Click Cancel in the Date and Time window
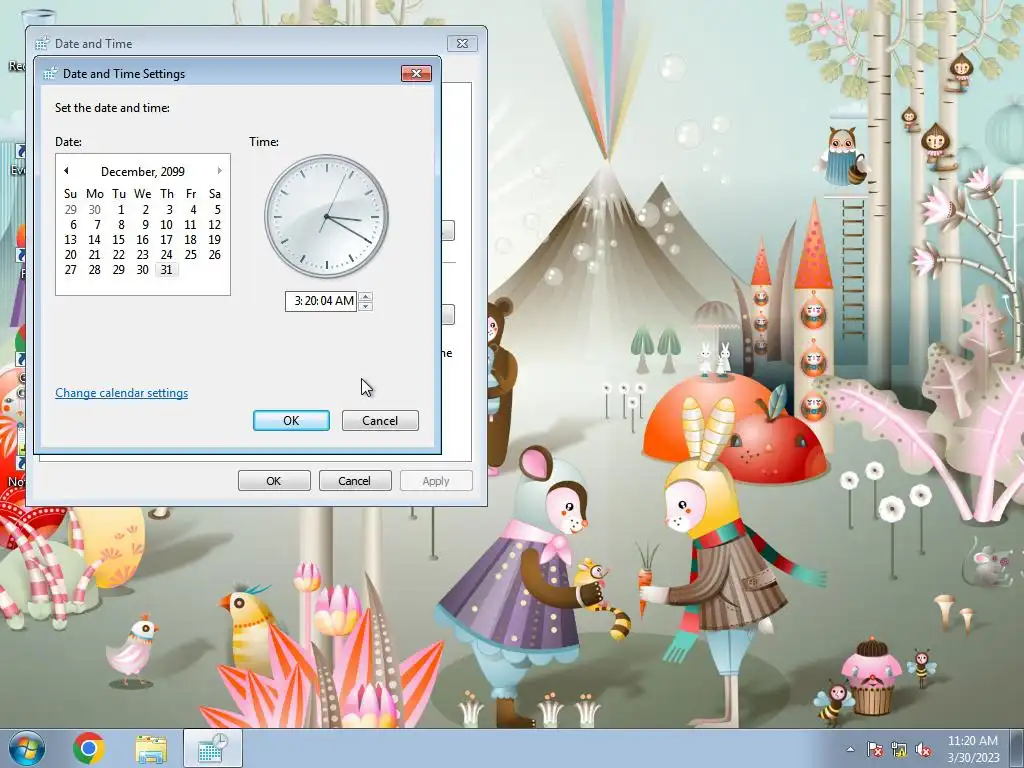 click(x=355, y=481)
